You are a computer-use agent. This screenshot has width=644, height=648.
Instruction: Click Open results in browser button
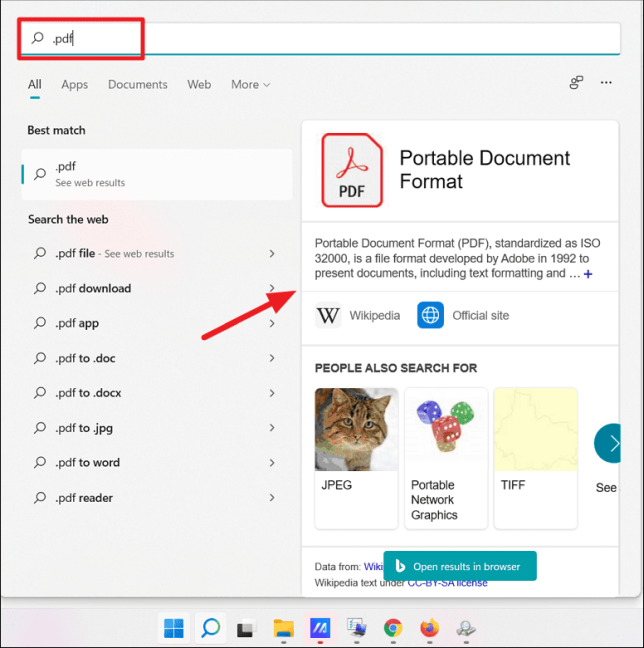[460, 566]
